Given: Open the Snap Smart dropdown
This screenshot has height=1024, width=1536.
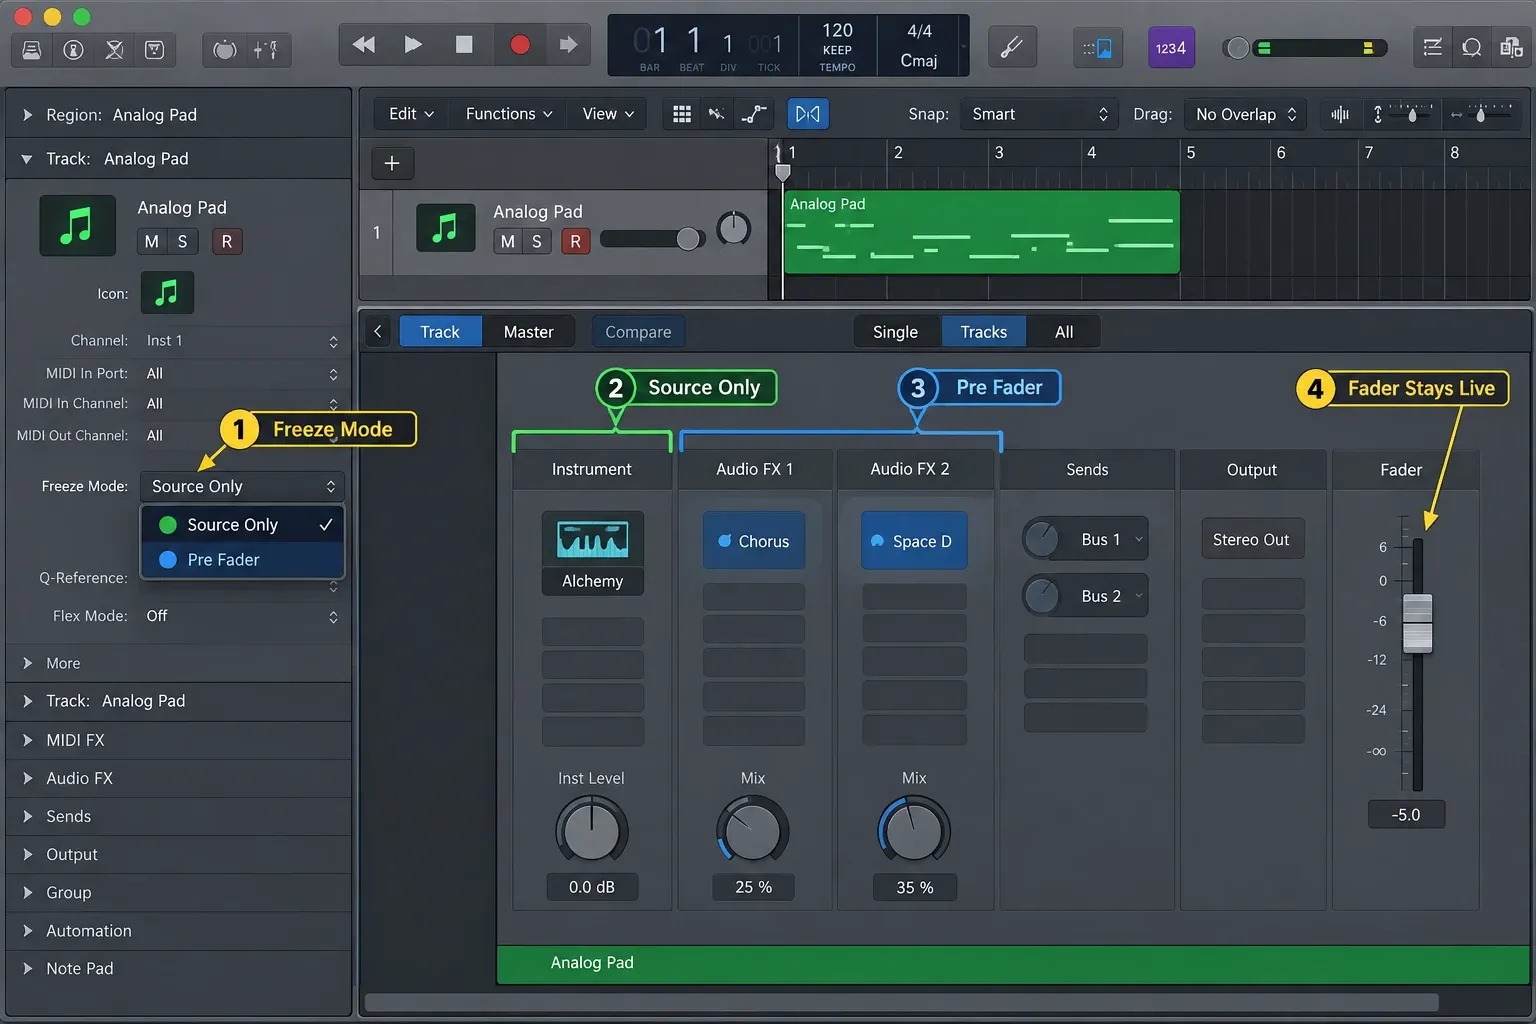Looking at the screenshot, I should tap(1039, 114).
